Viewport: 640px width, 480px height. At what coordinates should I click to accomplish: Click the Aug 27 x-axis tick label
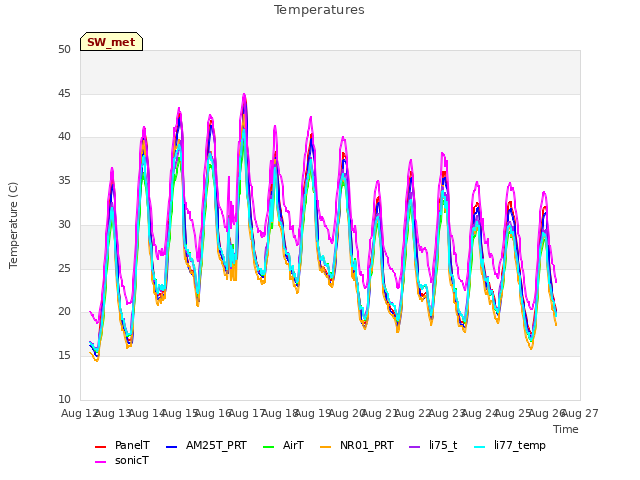[x=580, y=413]
